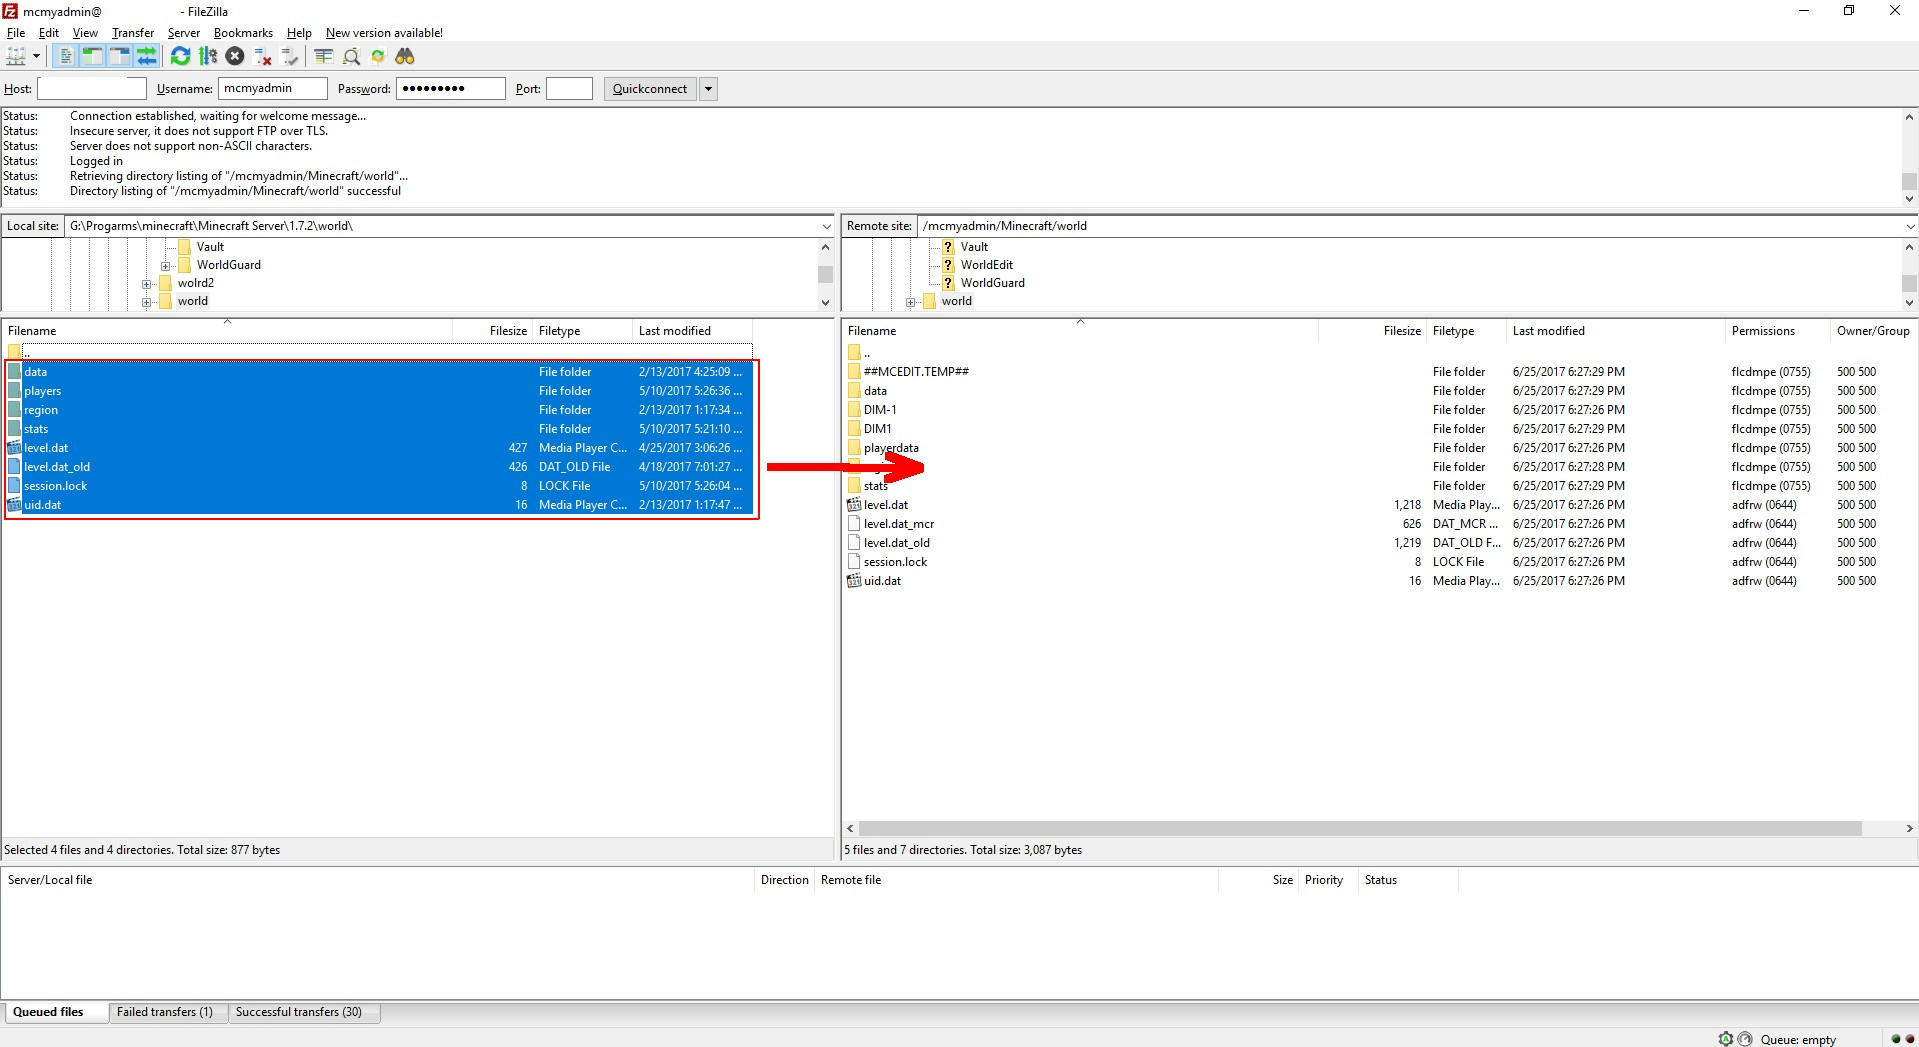Select local level.dat_old file
The height and width of the screenshot is (1047, 1919).
pos(379,467)
